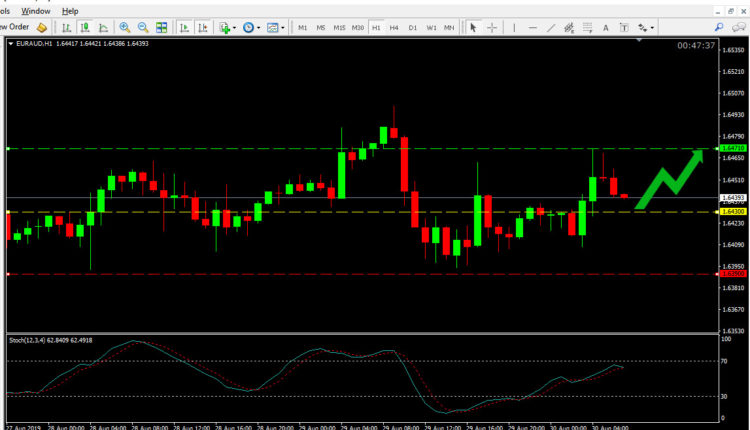The image size is (750, 430).
Task: Select the M15 timeframe button
Action: click(x=339, y=28)
